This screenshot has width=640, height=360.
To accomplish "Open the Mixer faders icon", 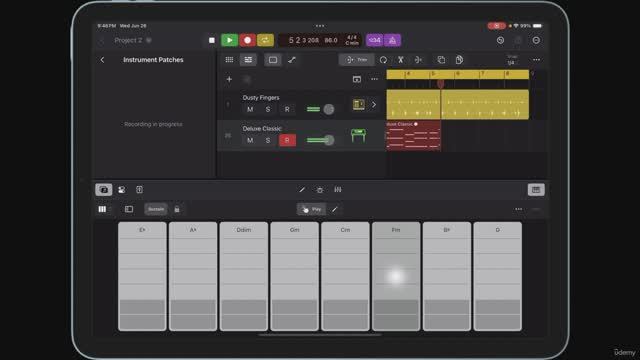I will [x=338, y=190].
